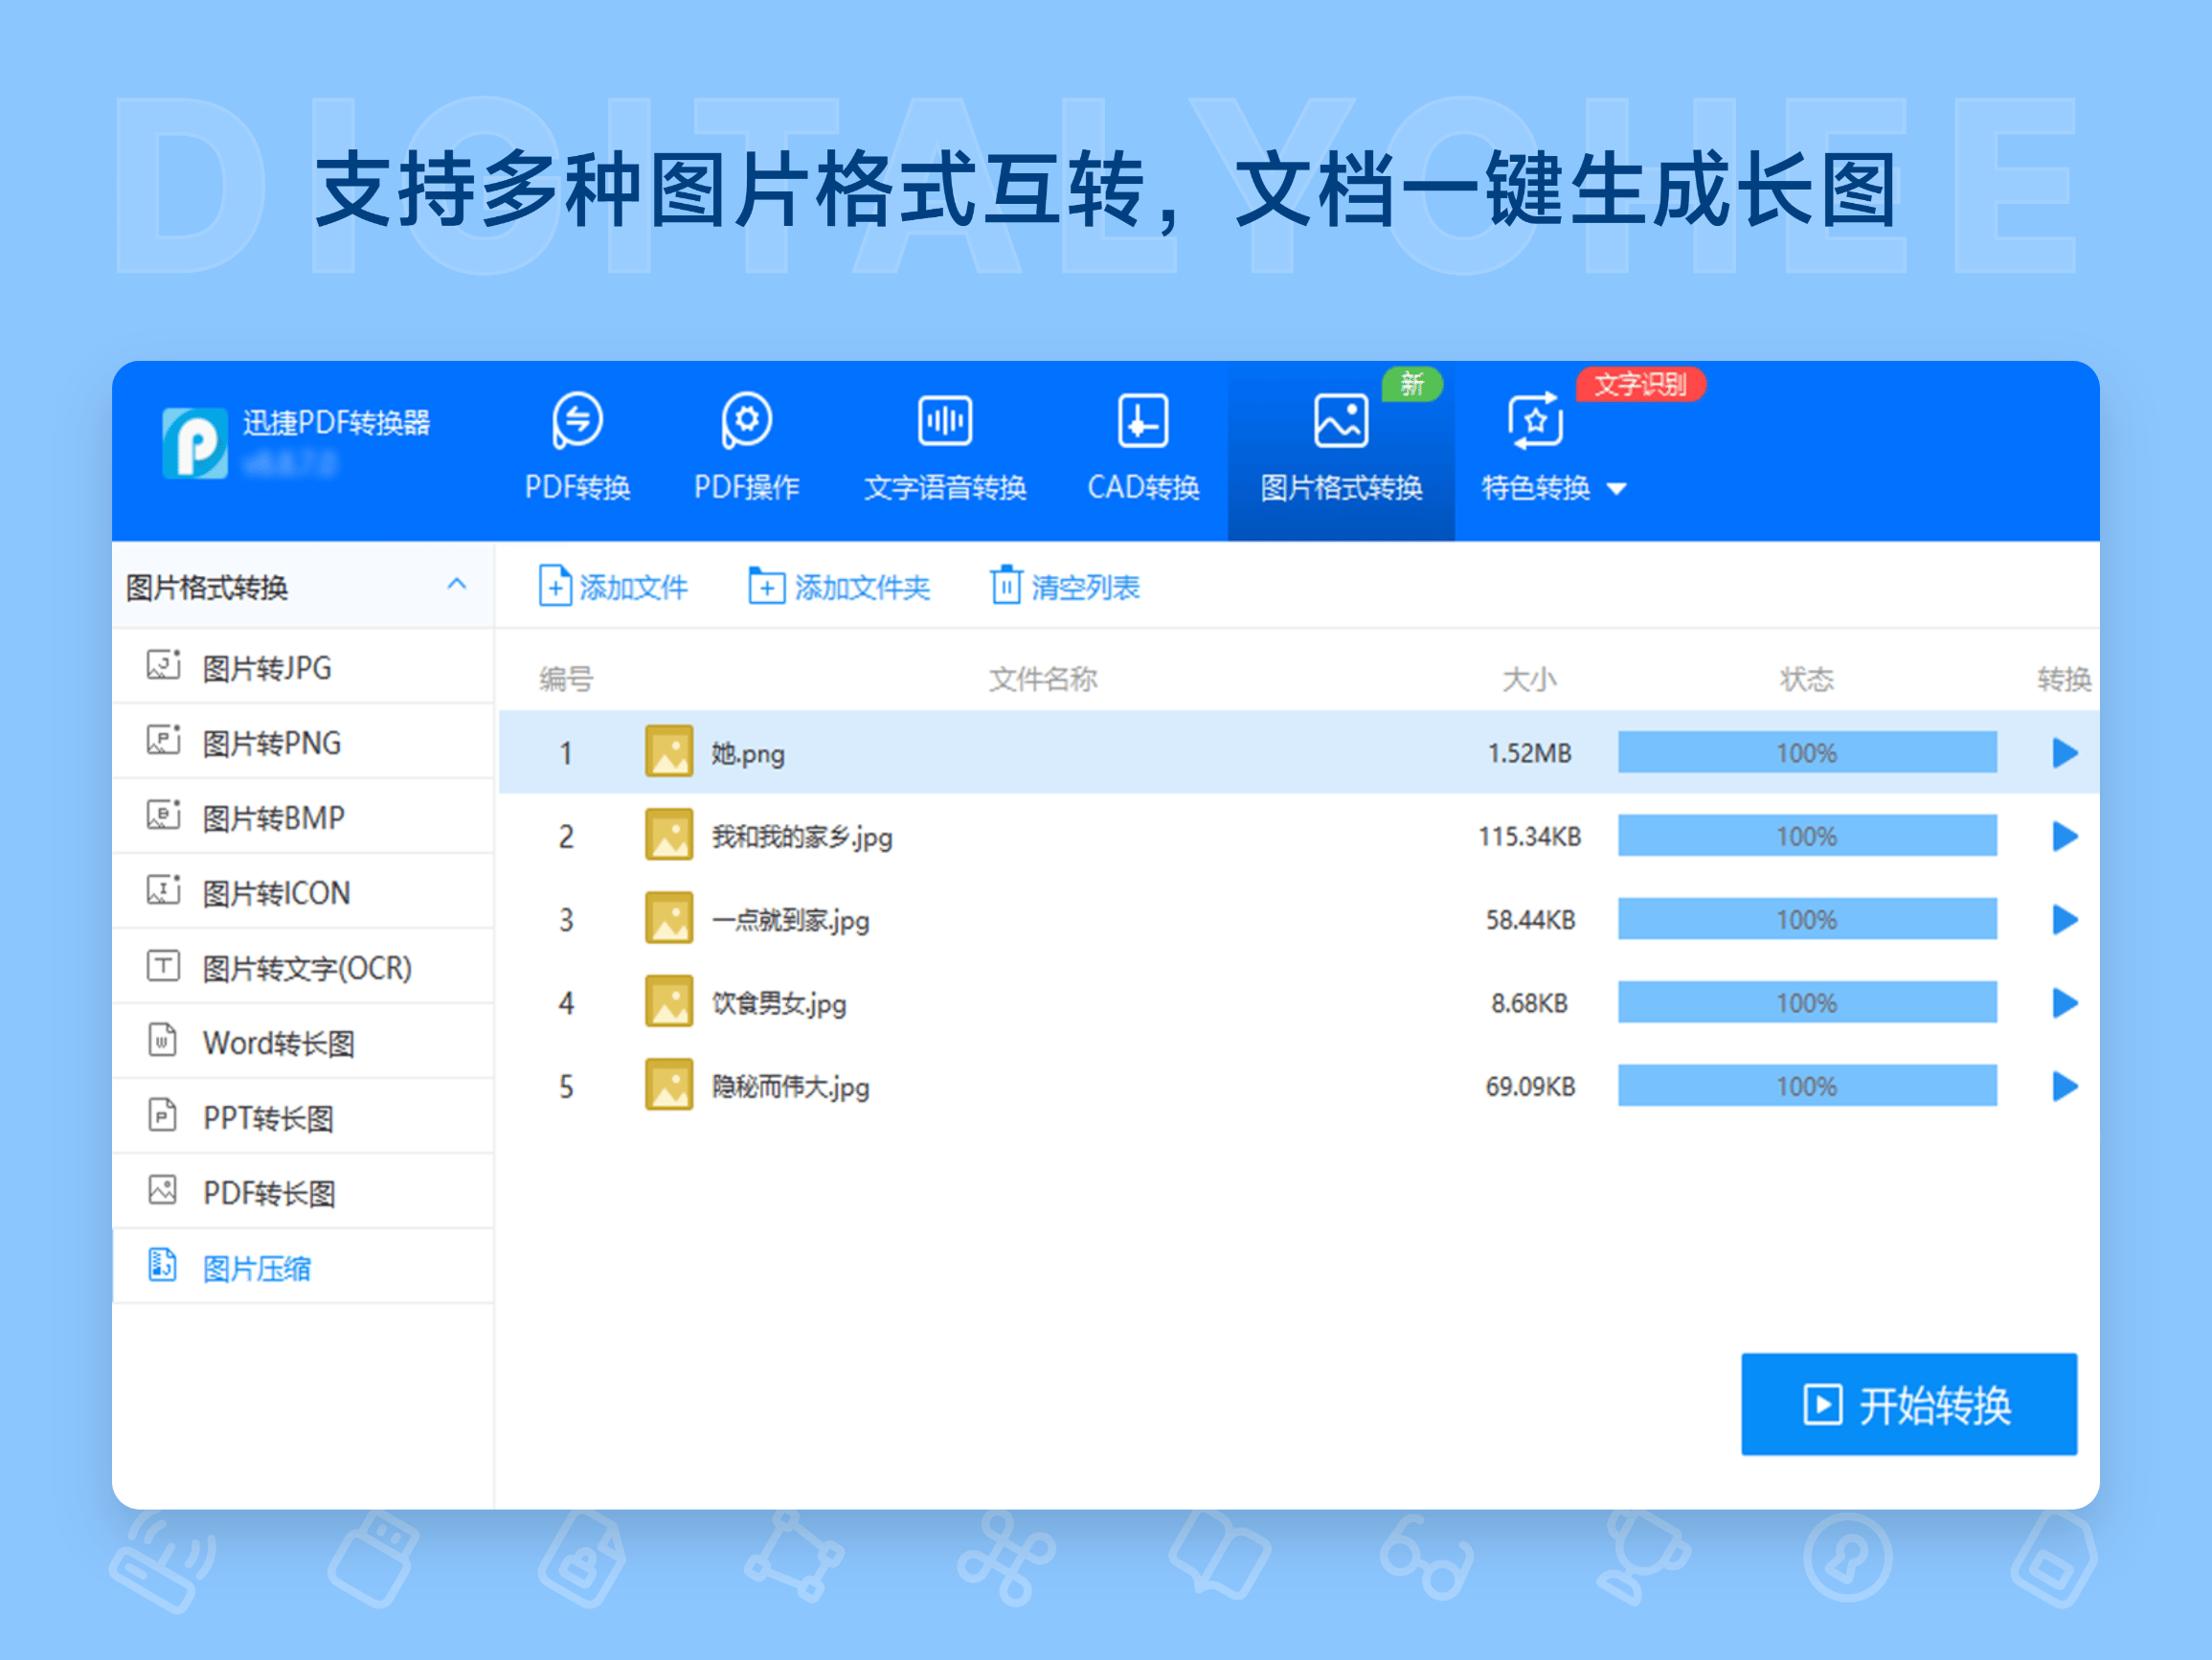This screenshot has height=1660, width=2212.
Task: Collapse the 图片格式转换 sidebar section
Action: tap(459, 585)
